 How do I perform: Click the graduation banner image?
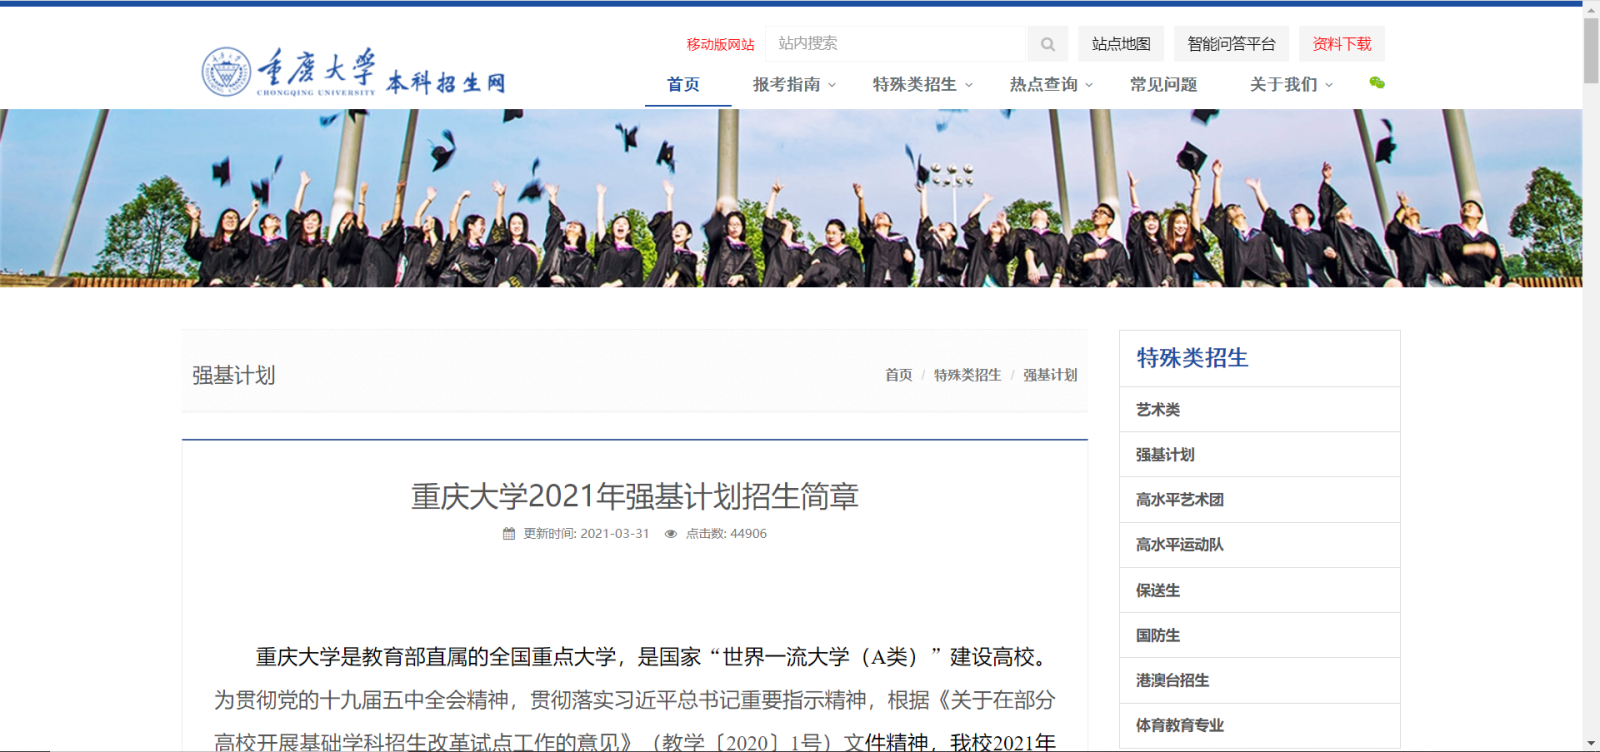point(791,198)
